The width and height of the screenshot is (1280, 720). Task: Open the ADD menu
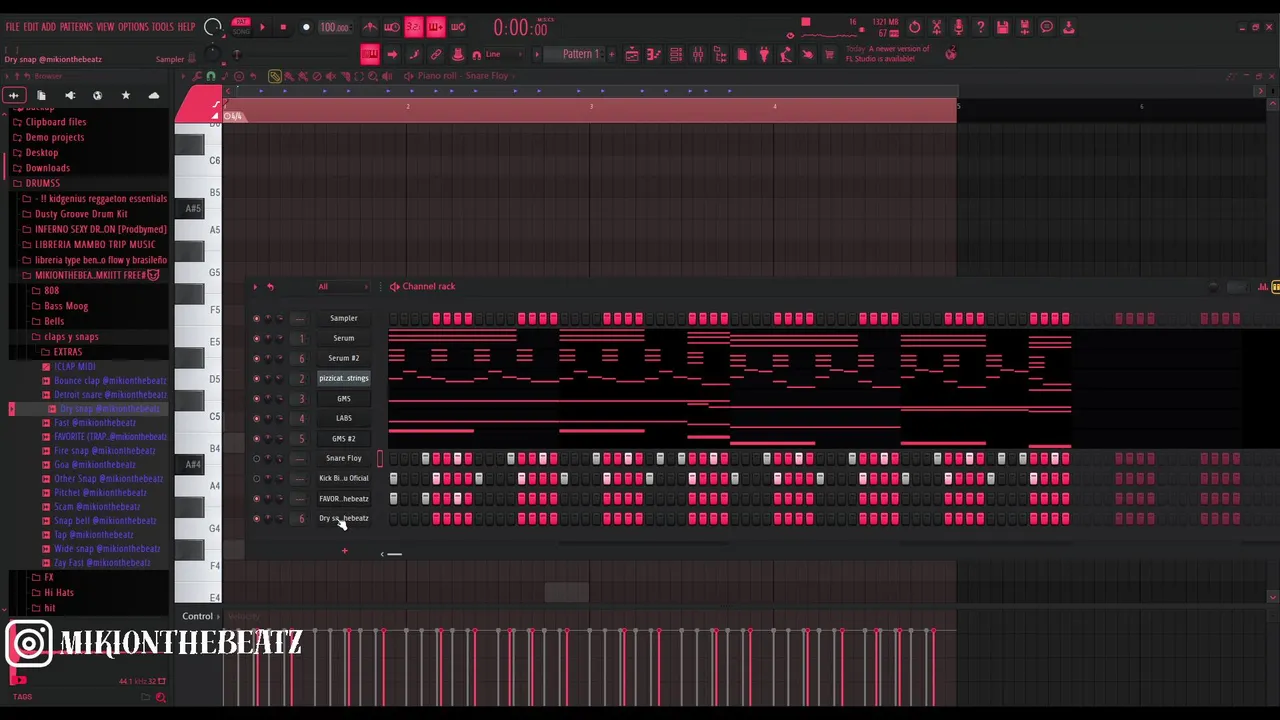49,27
